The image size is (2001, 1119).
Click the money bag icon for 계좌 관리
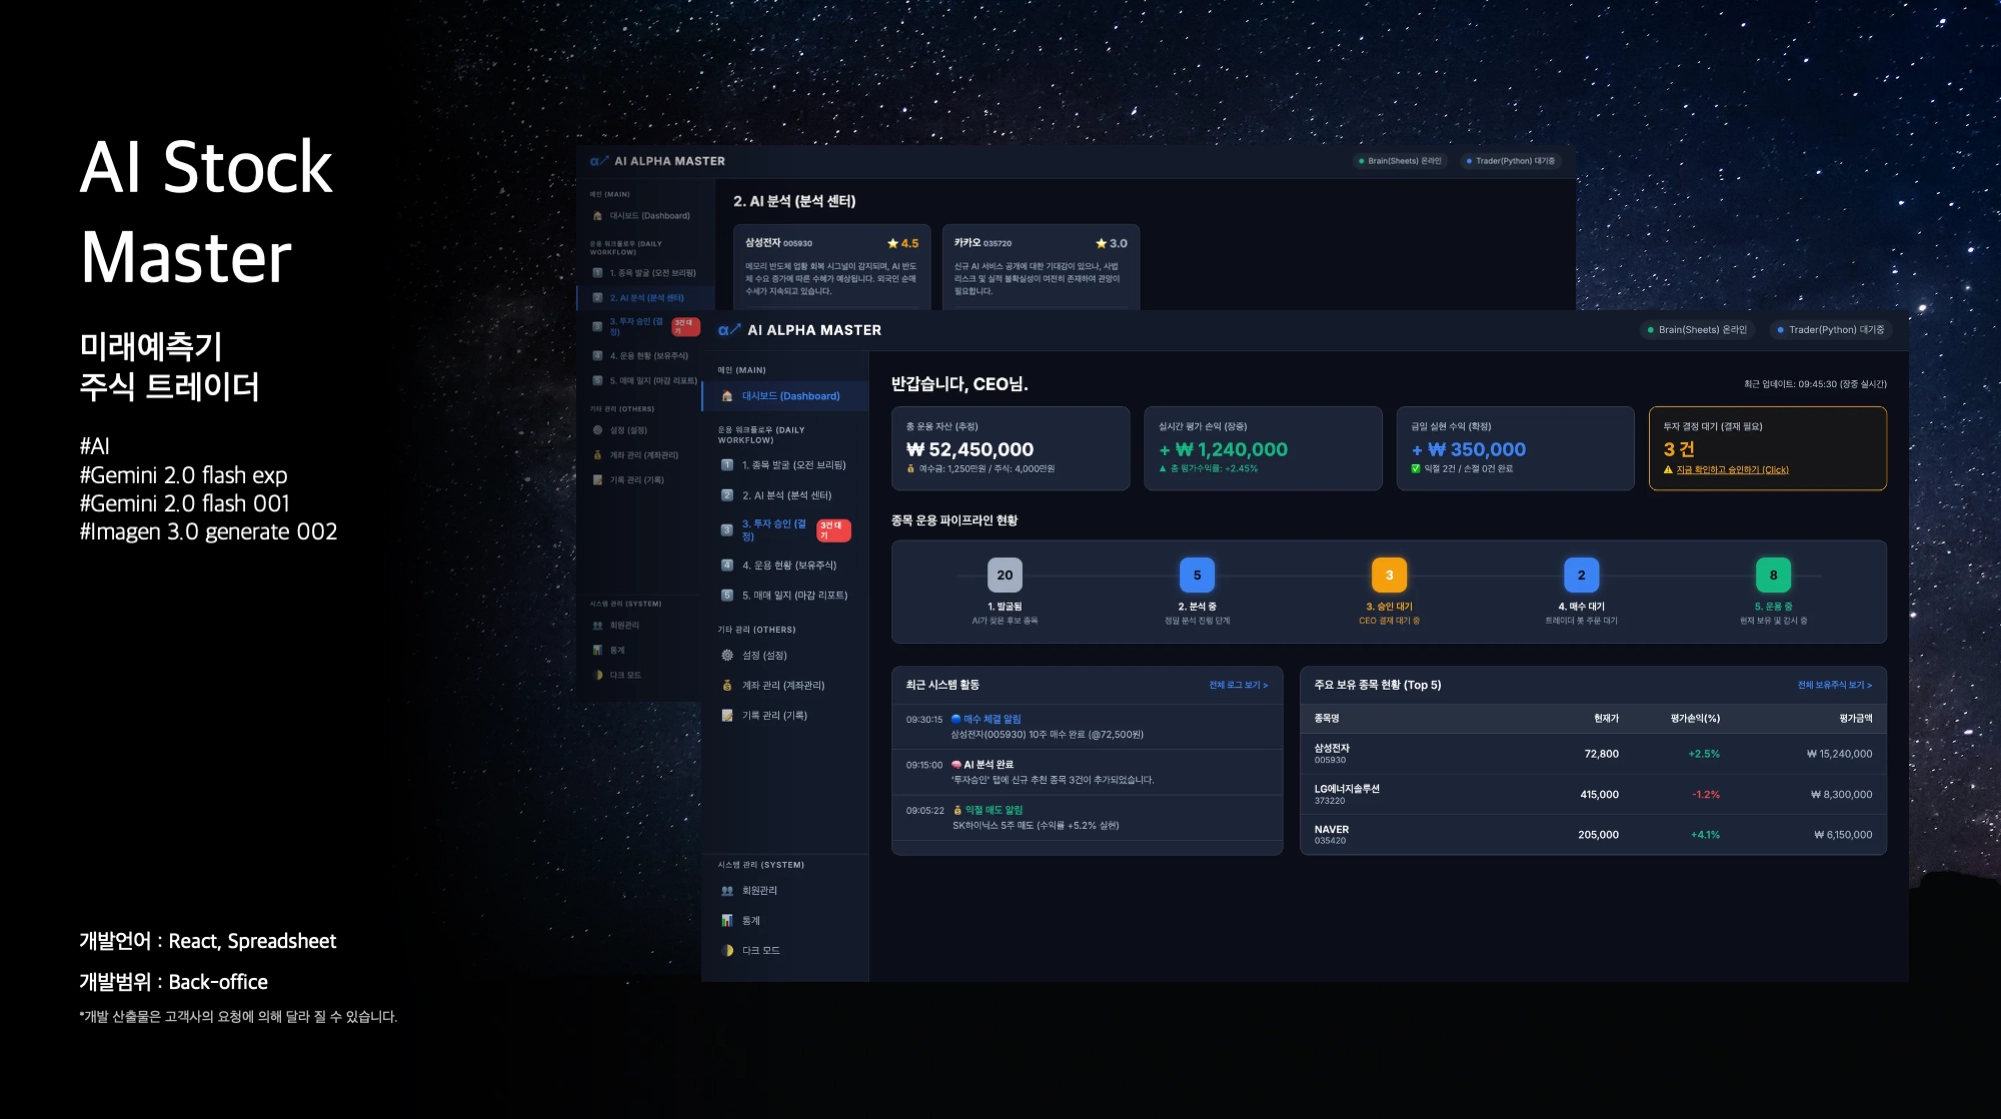pyautogui.click(x=727, y=685)
